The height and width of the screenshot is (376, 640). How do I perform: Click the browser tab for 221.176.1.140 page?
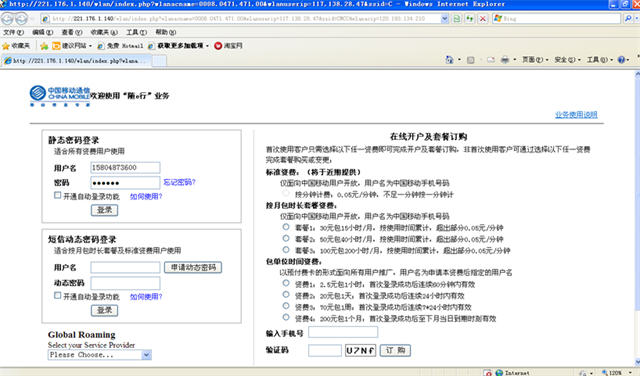coord(77,61)
